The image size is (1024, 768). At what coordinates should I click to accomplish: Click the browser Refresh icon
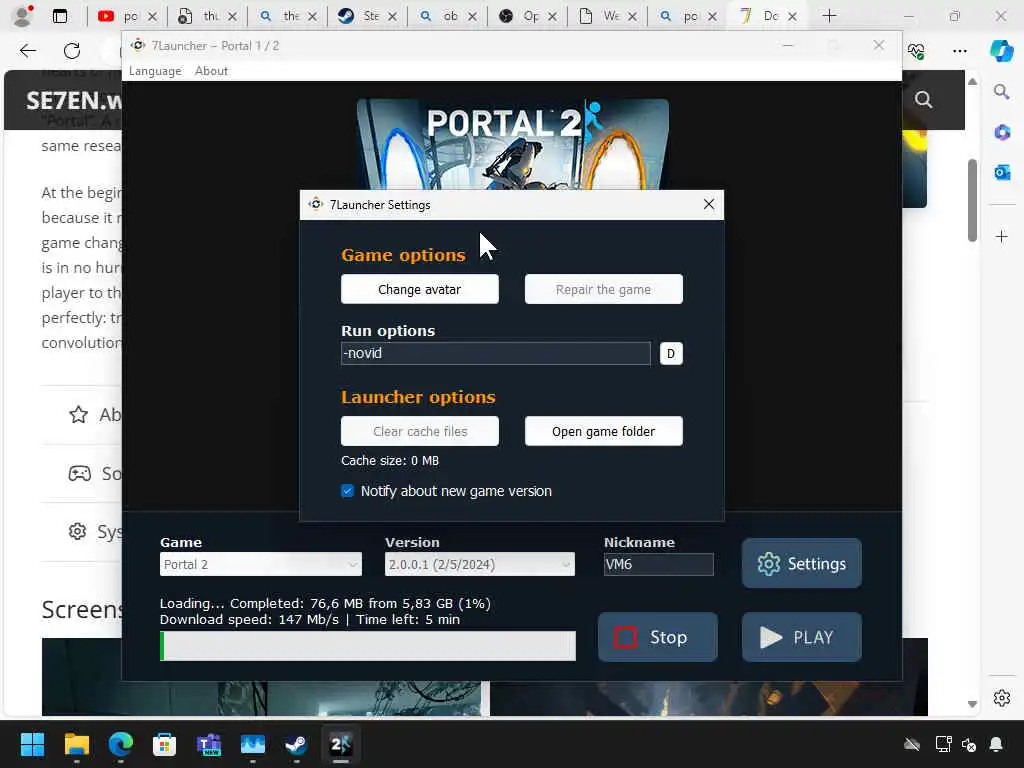[x=72, y=50]
